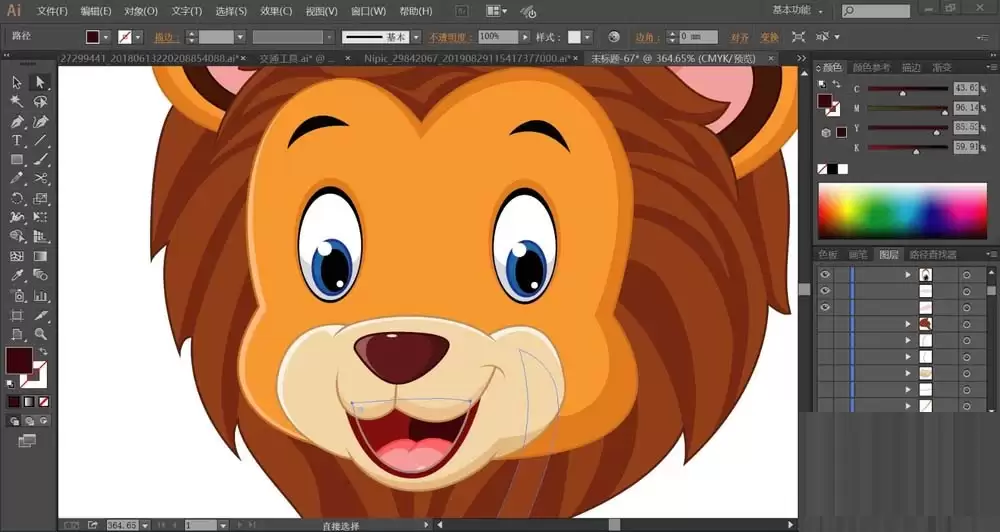
Task: Toggle visibility of the third layer row
Action: click(825, 307)
